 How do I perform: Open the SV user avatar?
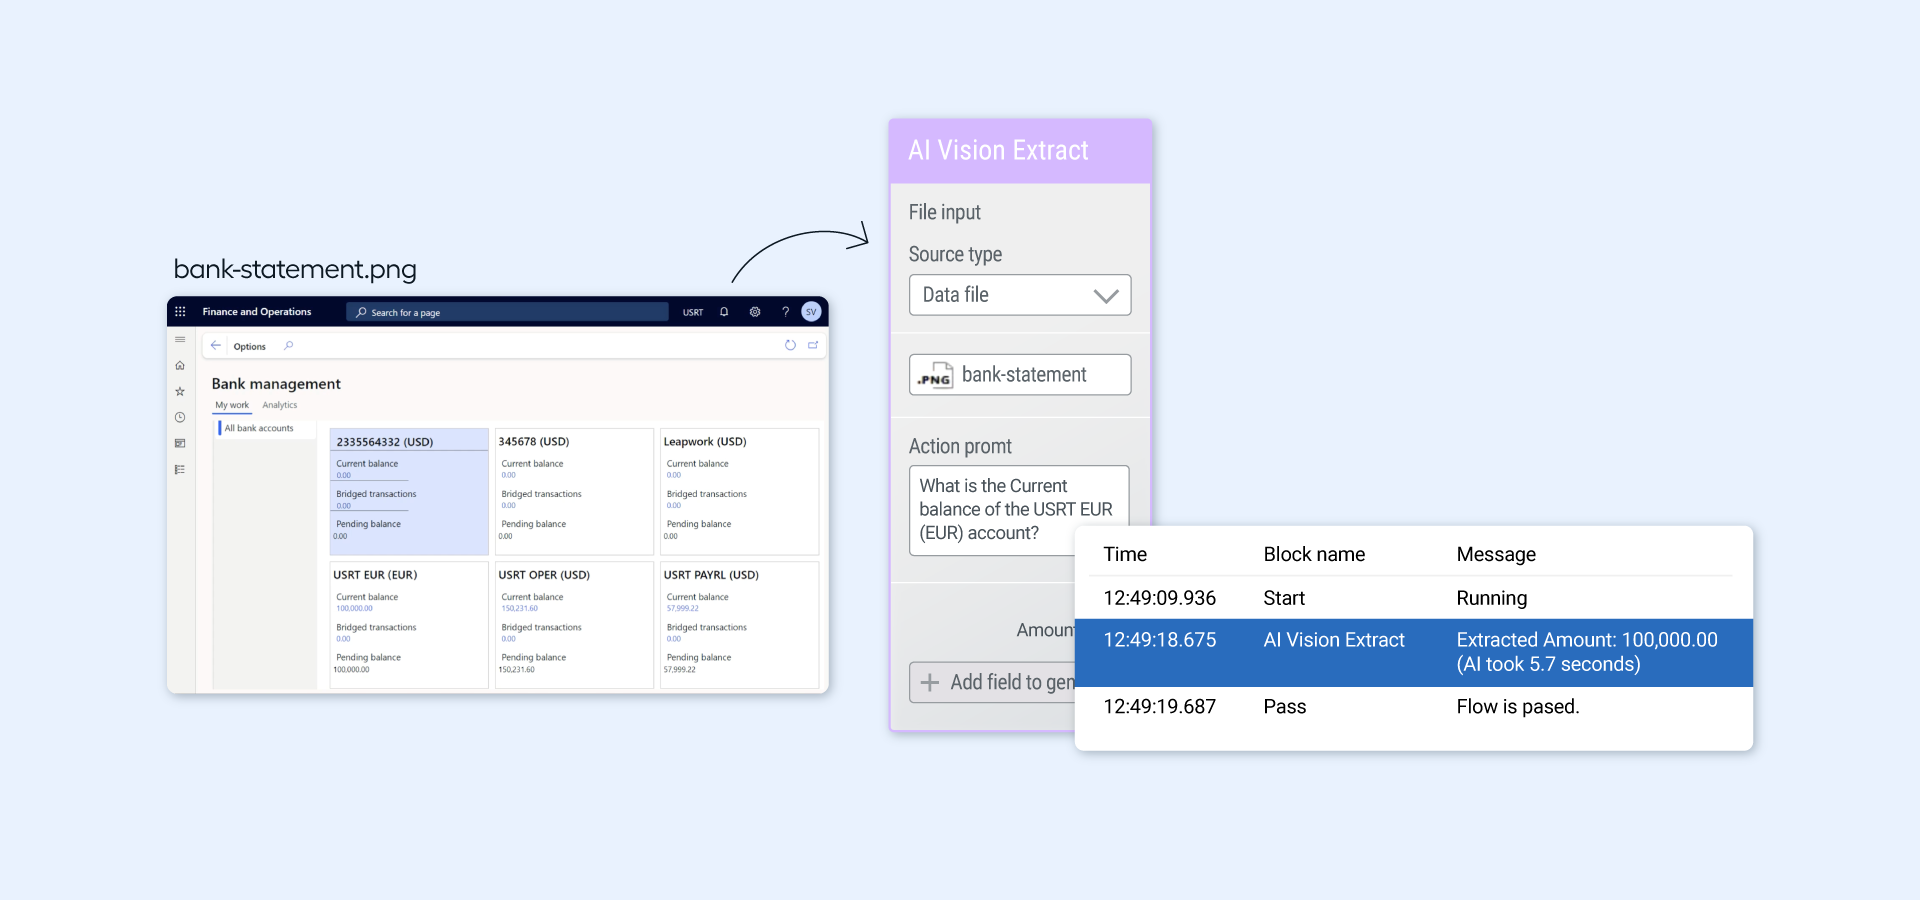[x=811, y=312]
